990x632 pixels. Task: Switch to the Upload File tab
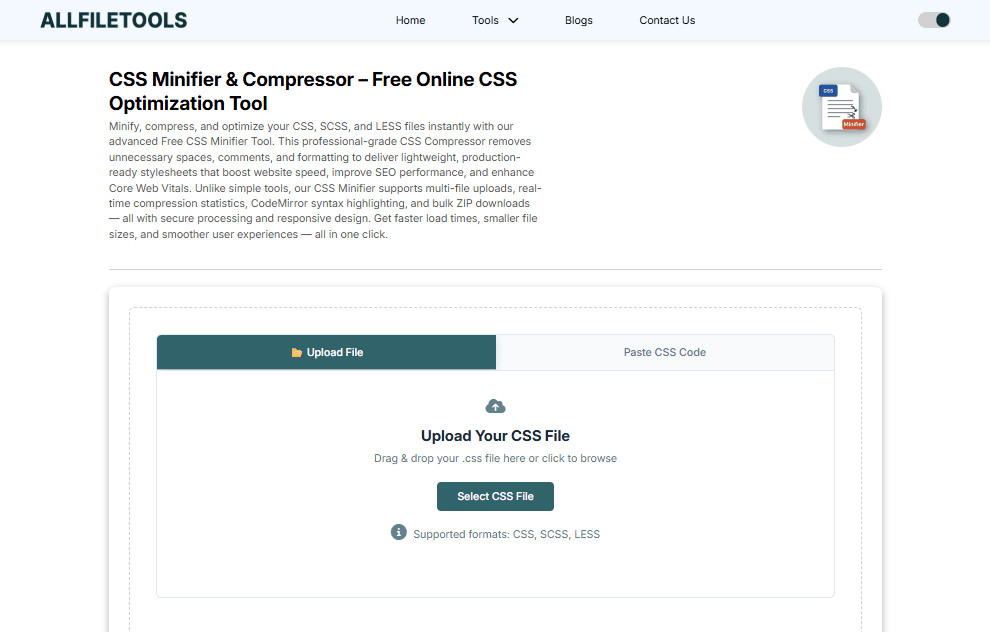tap(327, 352)
